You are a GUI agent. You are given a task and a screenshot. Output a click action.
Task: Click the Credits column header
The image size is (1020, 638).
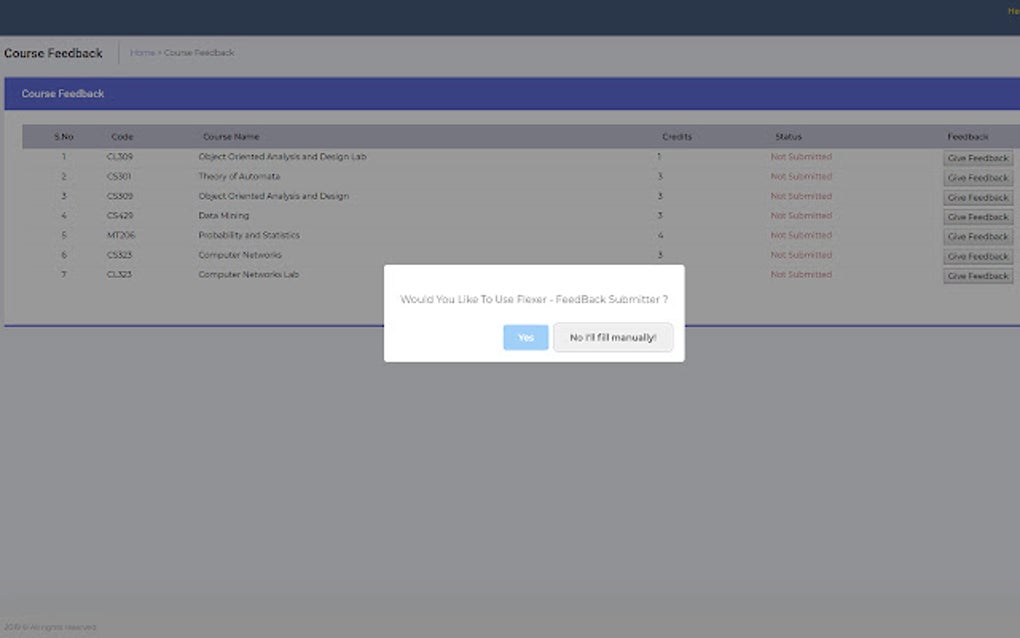tap(677, 137)
